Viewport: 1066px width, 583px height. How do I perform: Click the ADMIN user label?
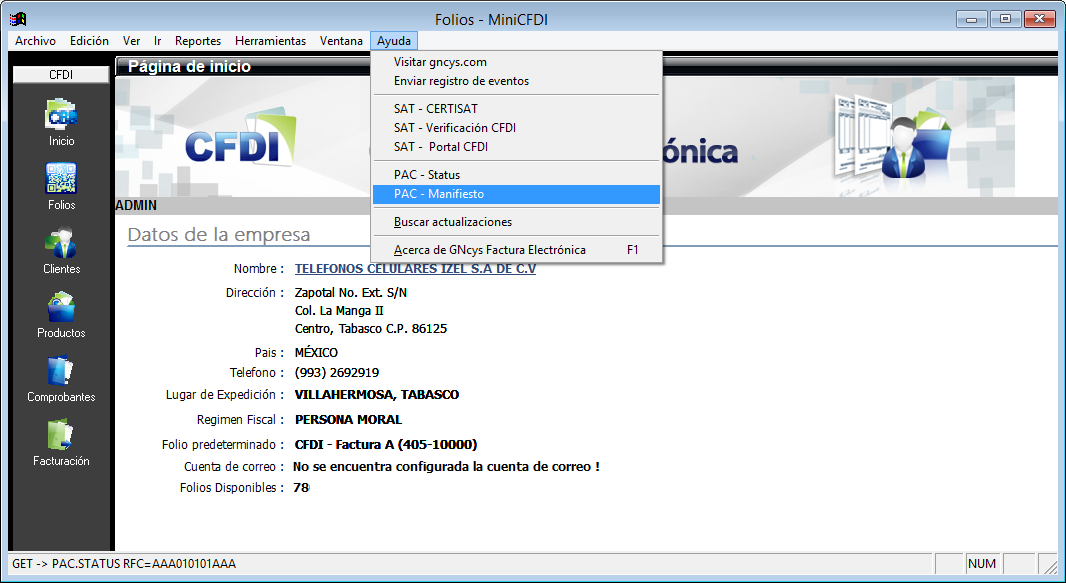[x=137, y=205]
